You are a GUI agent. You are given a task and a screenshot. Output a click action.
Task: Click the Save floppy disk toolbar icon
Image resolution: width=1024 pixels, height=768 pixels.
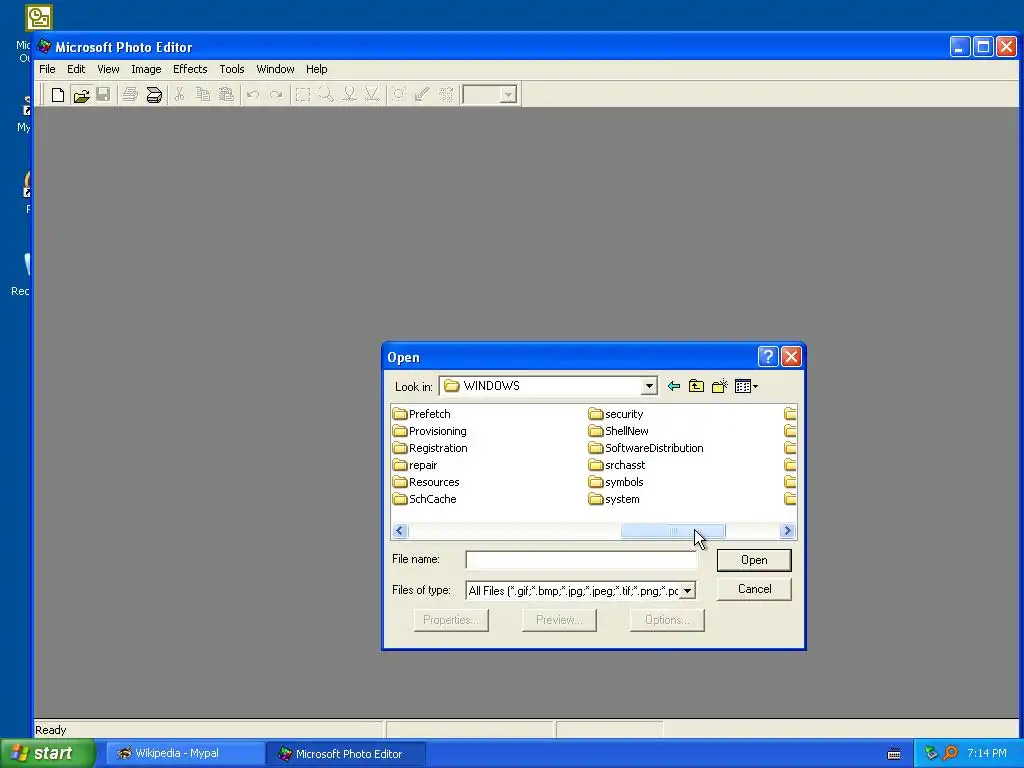[103, 95]
